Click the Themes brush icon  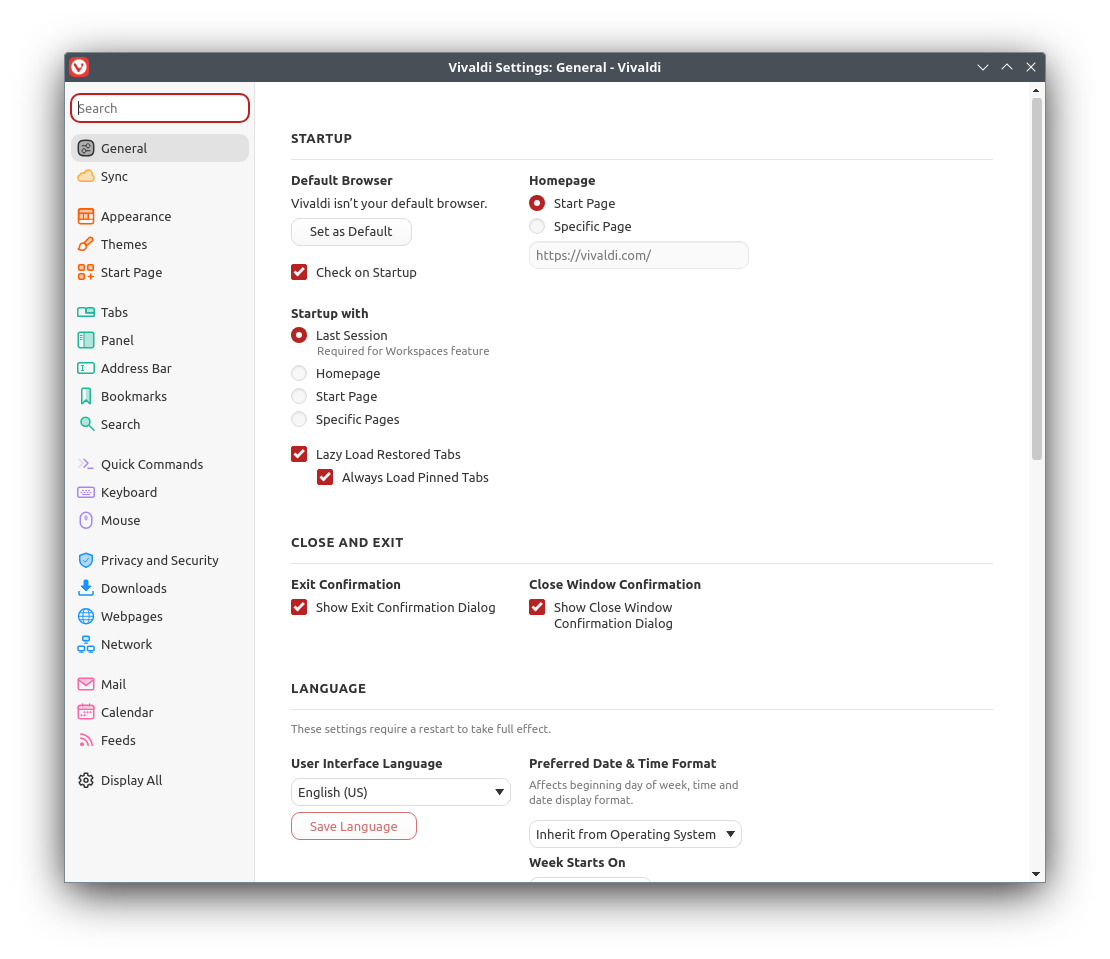click(86, 244)
